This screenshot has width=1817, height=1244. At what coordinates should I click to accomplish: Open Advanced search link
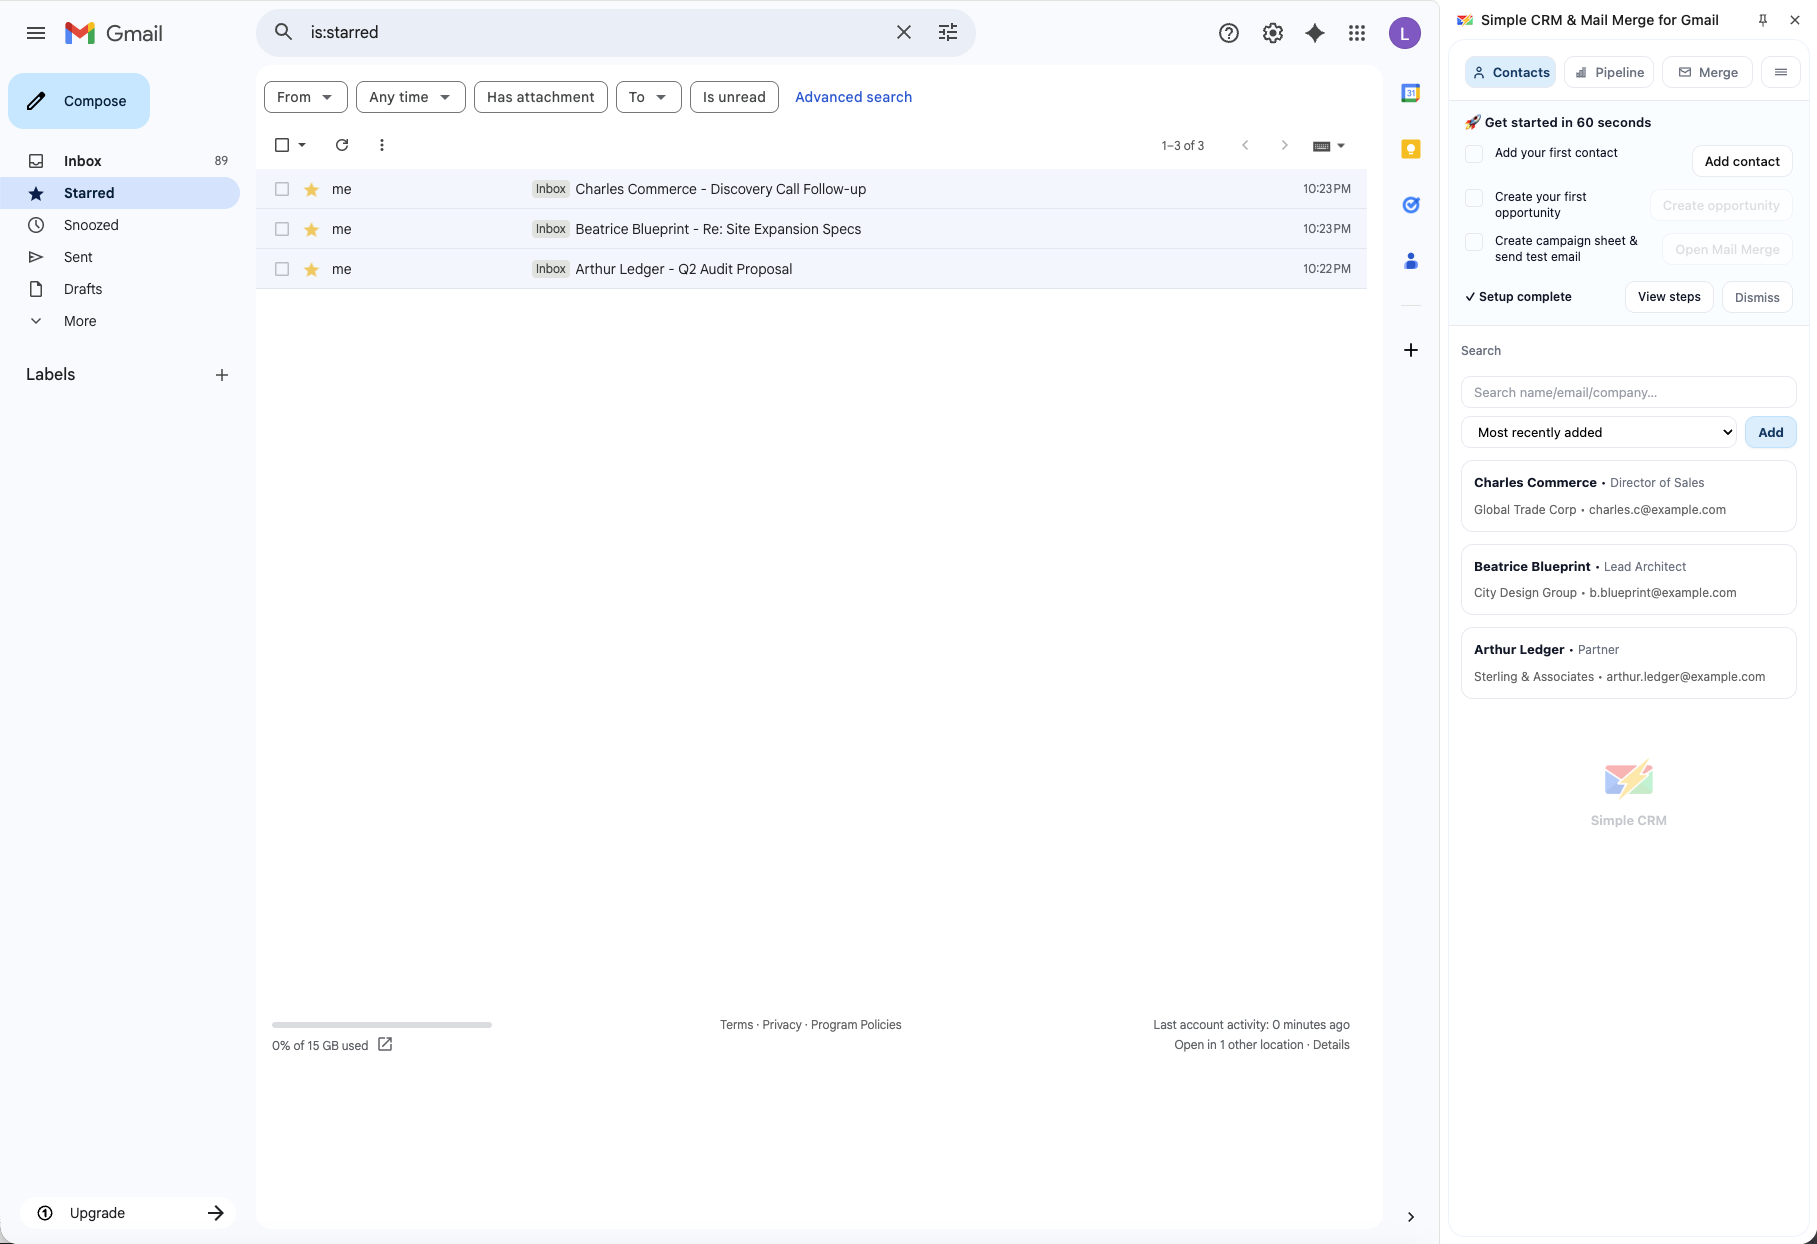pos(853,96)
